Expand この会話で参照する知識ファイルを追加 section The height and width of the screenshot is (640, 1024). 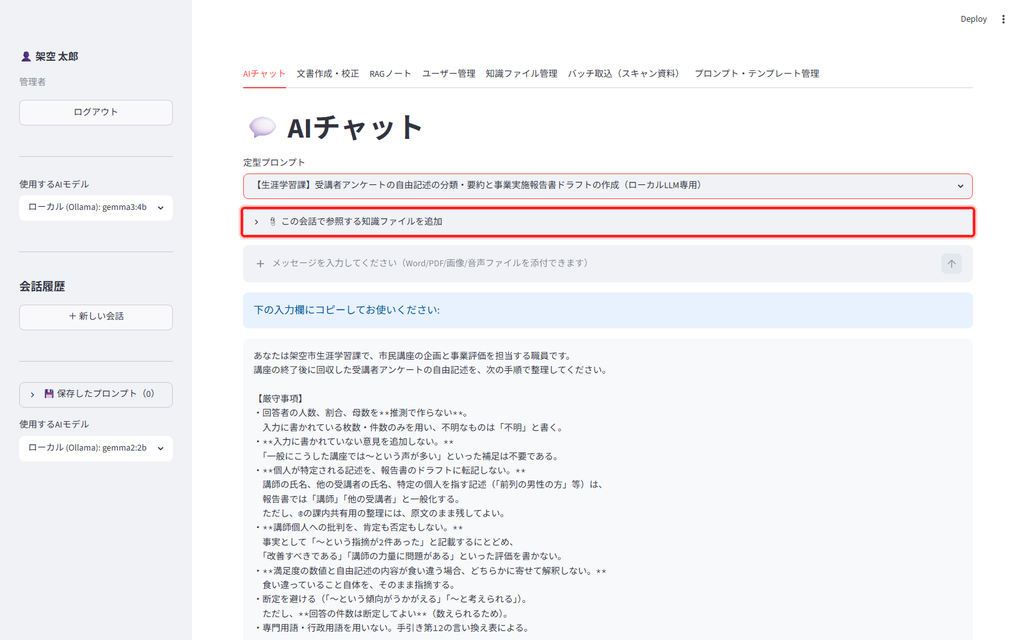coord(607,222)
